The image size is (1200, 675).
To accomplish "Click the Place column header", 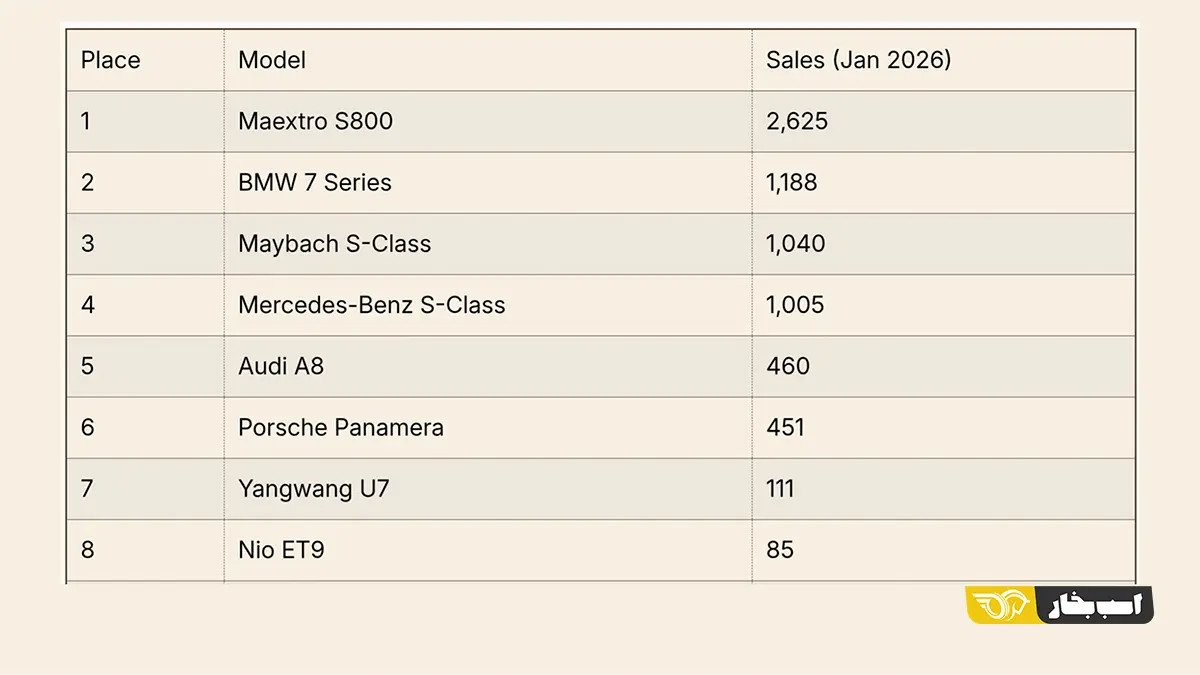I will click(111, 60).
